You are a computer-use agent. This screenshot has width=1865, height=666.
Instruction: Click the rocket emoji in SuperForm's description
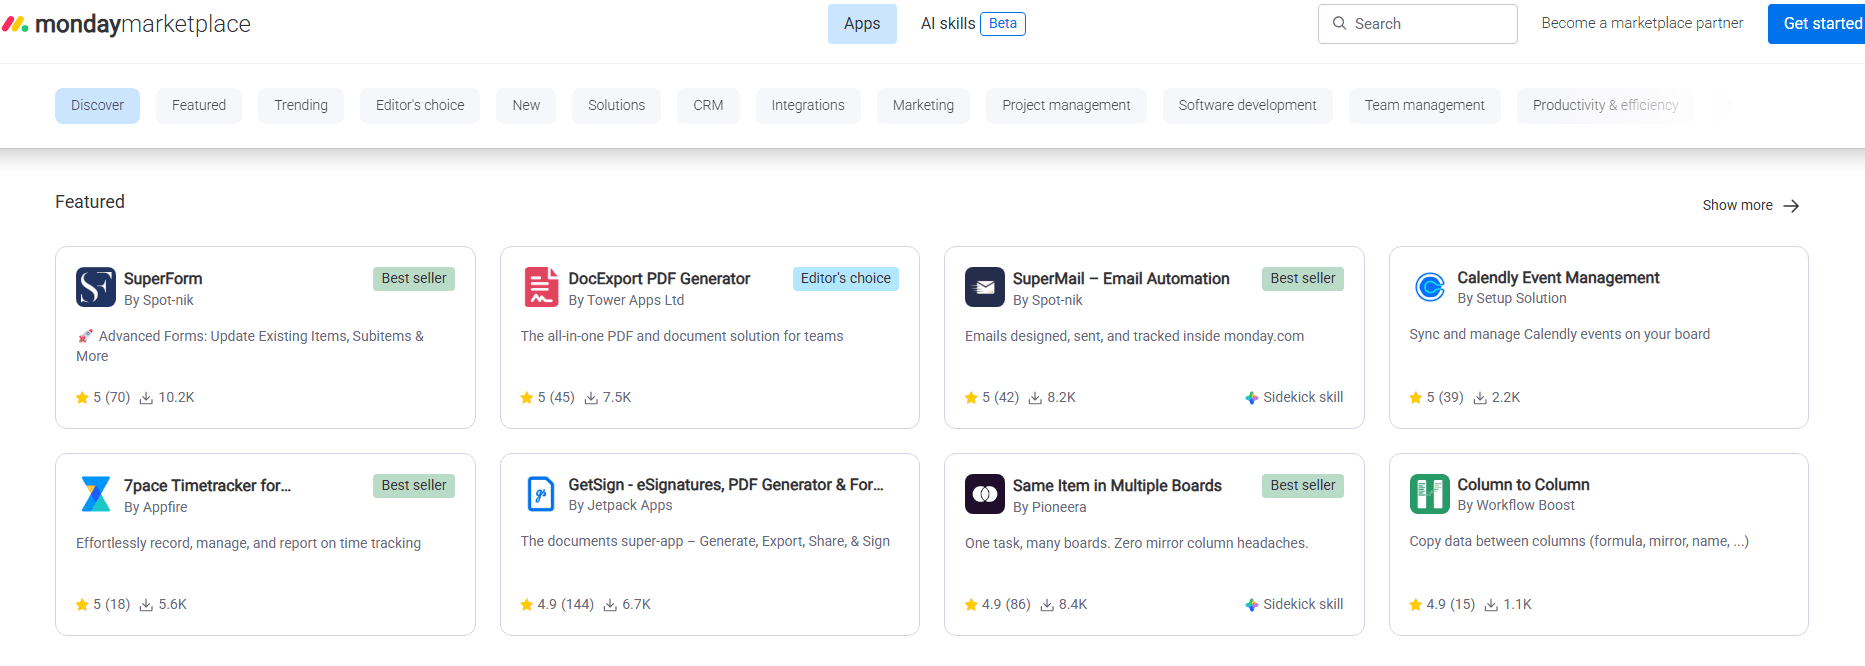85,336
